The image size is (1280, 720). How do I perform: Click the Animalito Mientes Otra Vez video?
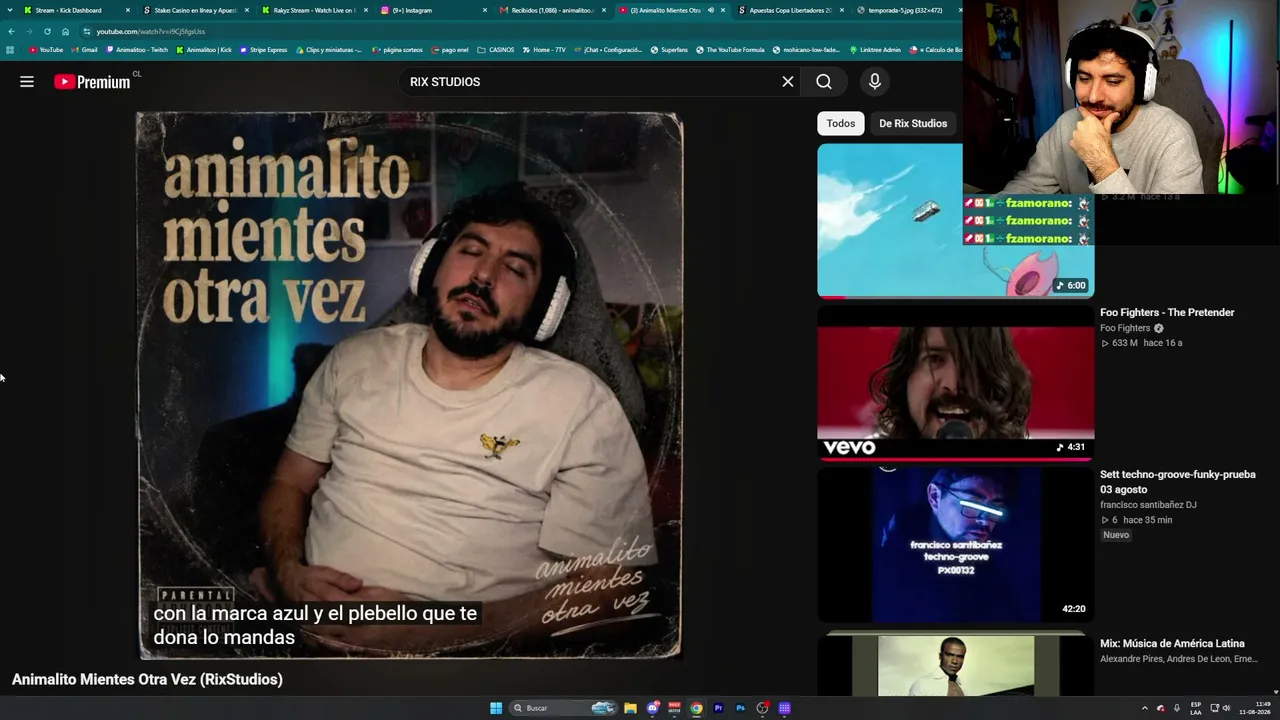(x=410, y=386)
